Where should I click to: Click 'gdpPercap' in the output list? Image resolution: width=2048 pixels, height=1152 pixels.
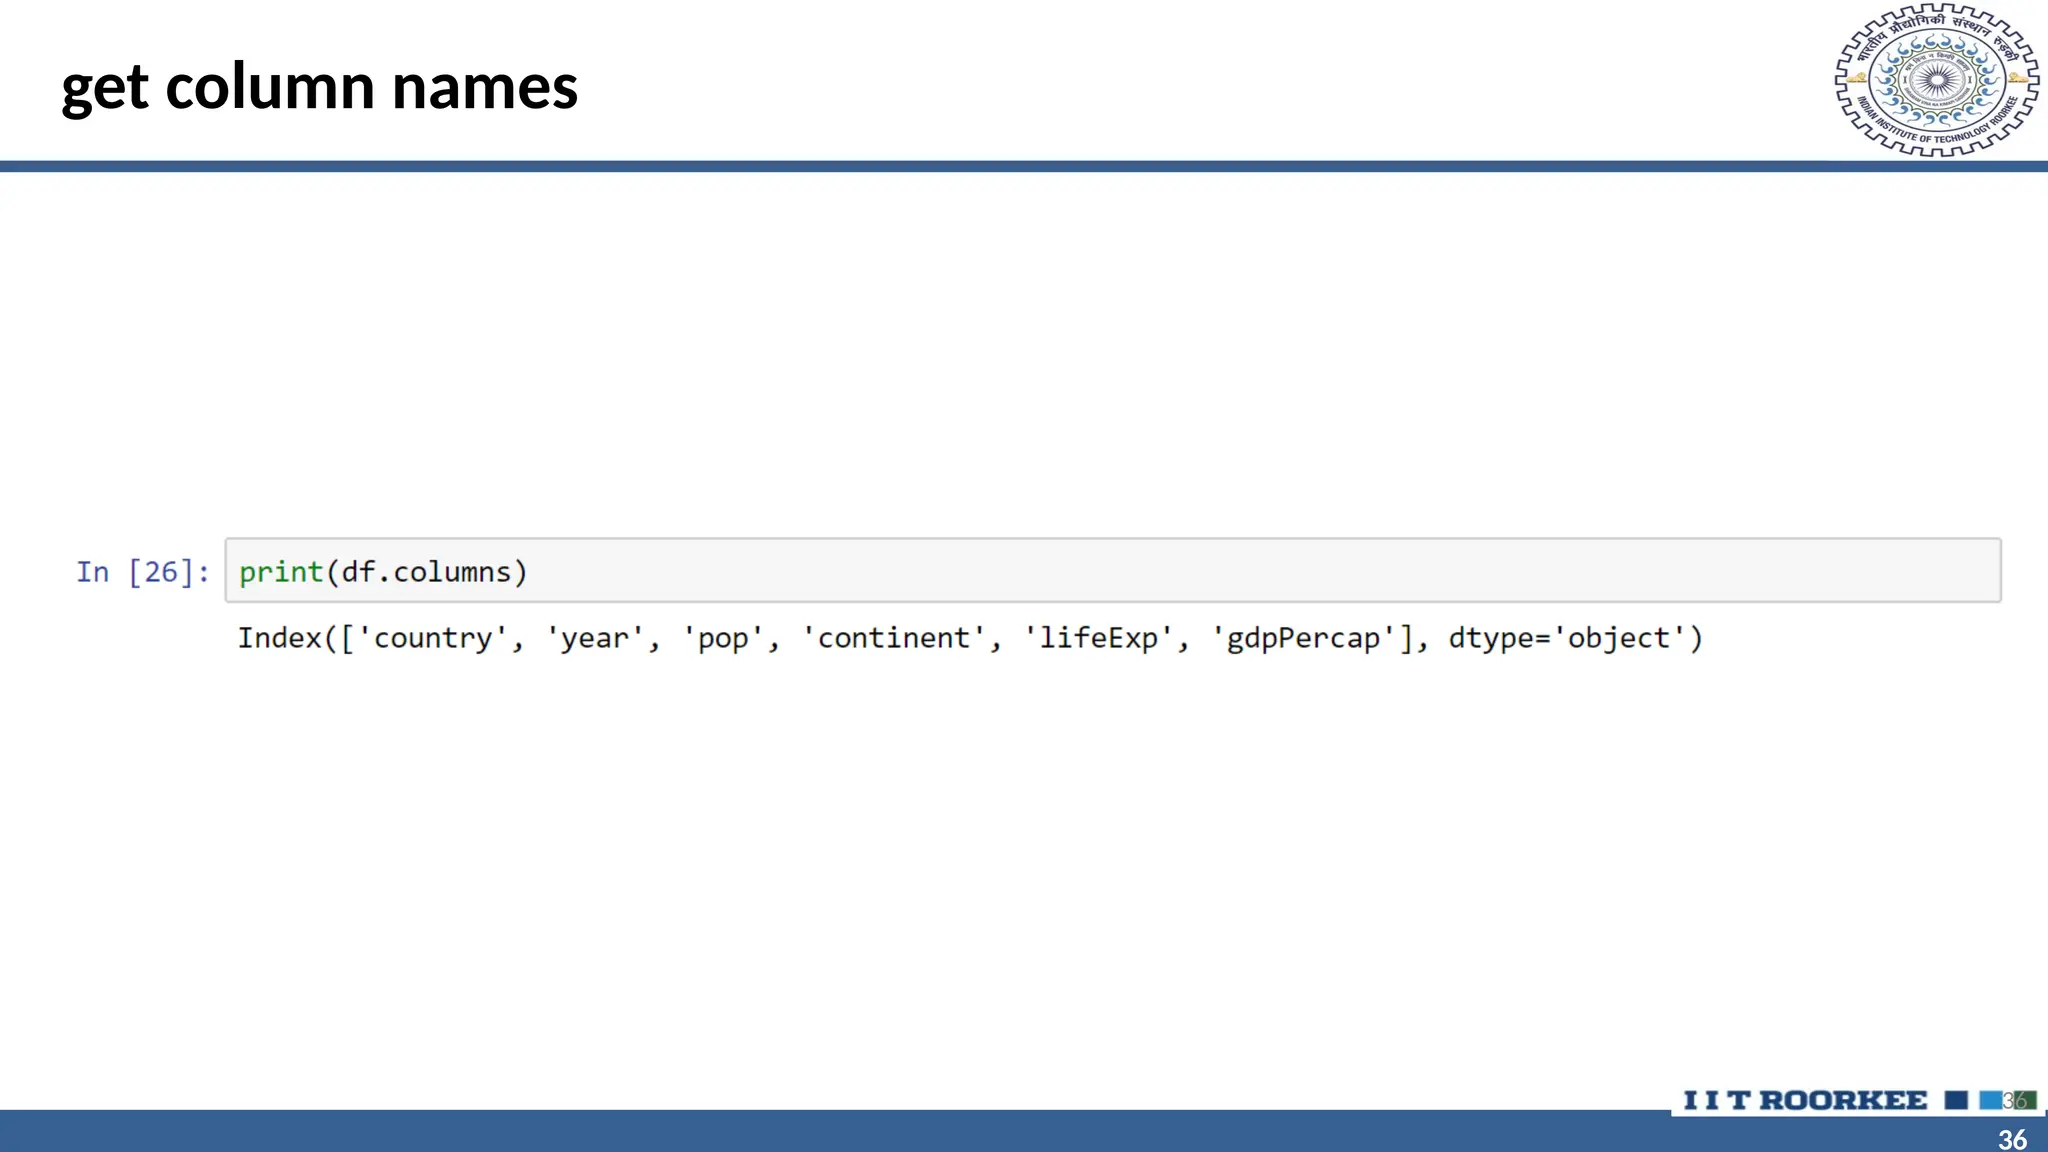click(1303, 638)
